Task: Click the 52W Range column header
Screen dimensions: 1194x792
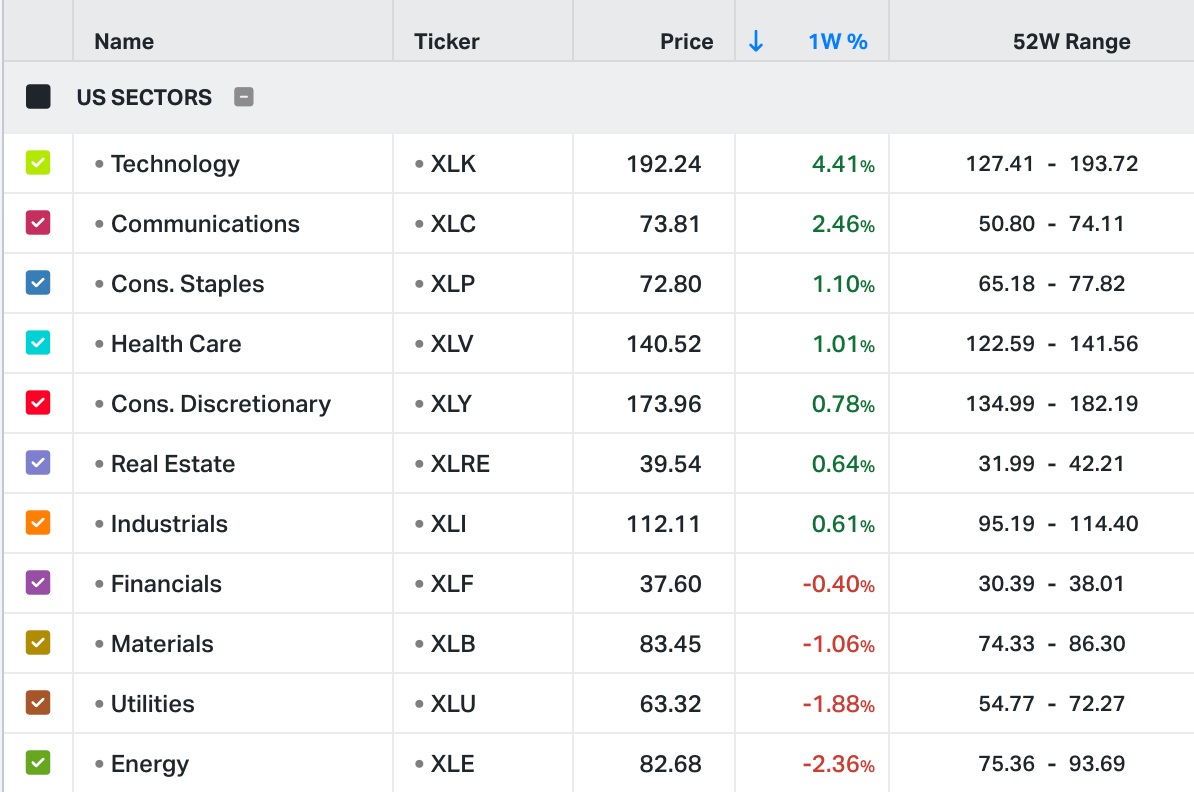Action: 1071,42
